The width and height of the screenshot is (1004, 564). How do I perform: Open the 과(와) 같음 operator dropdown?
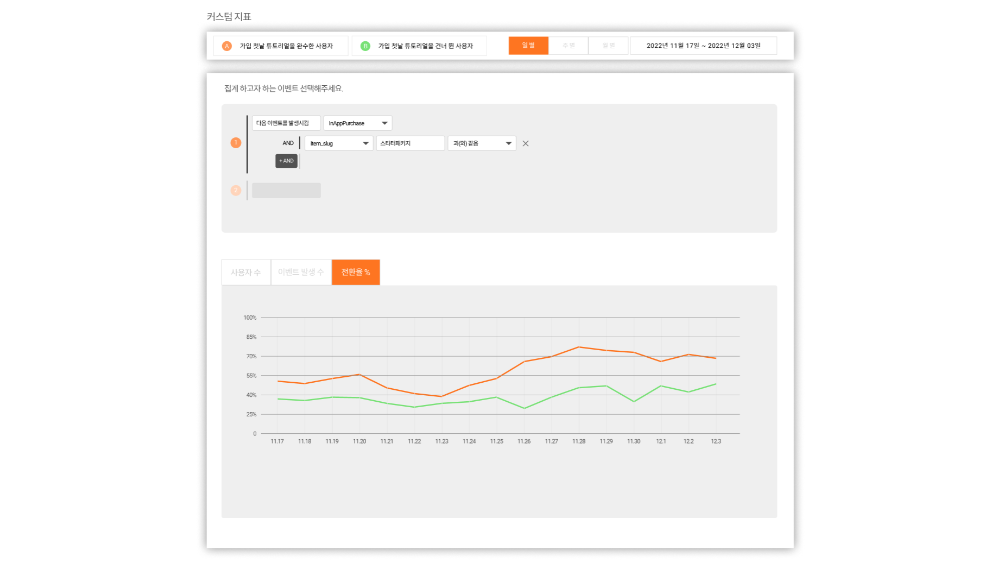482,143
